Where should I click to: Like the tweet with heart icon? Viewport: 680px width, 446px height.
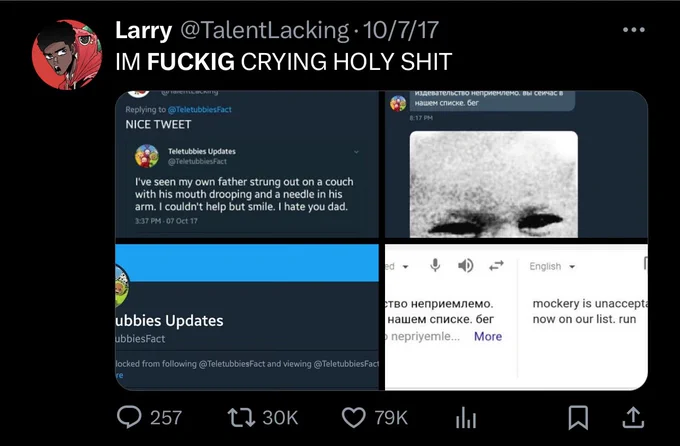pos(354,417)
